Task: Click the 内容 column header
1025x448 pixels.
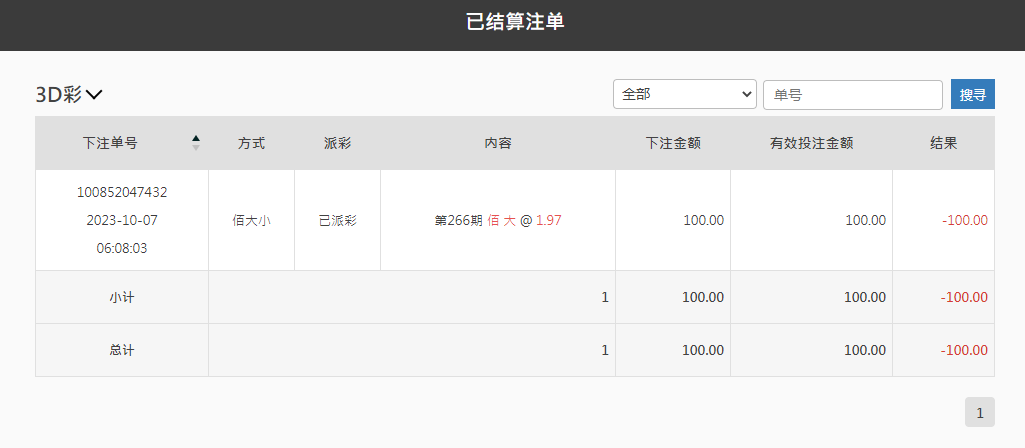Action: (497, 143)
